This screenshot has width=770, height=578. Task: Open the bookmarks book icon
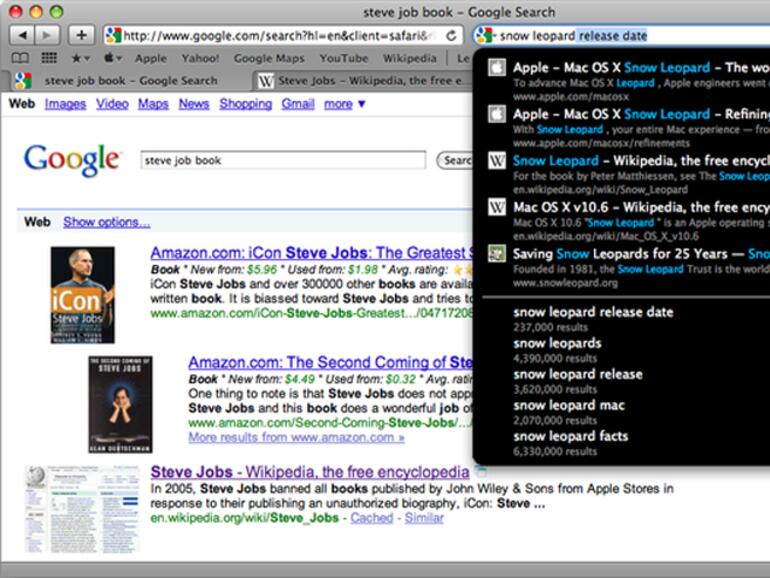(20, 58)
